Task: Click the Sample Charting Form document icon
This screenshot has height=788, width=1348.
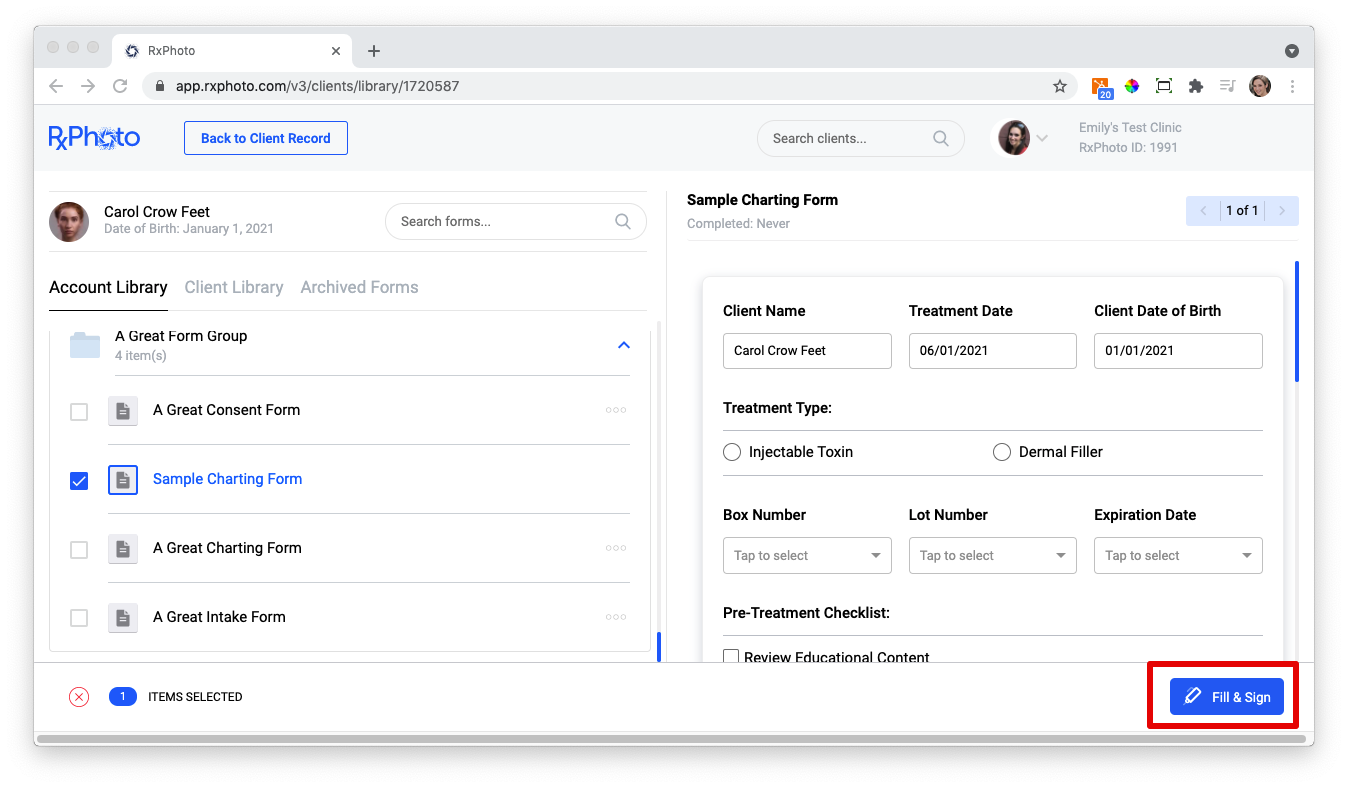Action: (x=123, y=480)
